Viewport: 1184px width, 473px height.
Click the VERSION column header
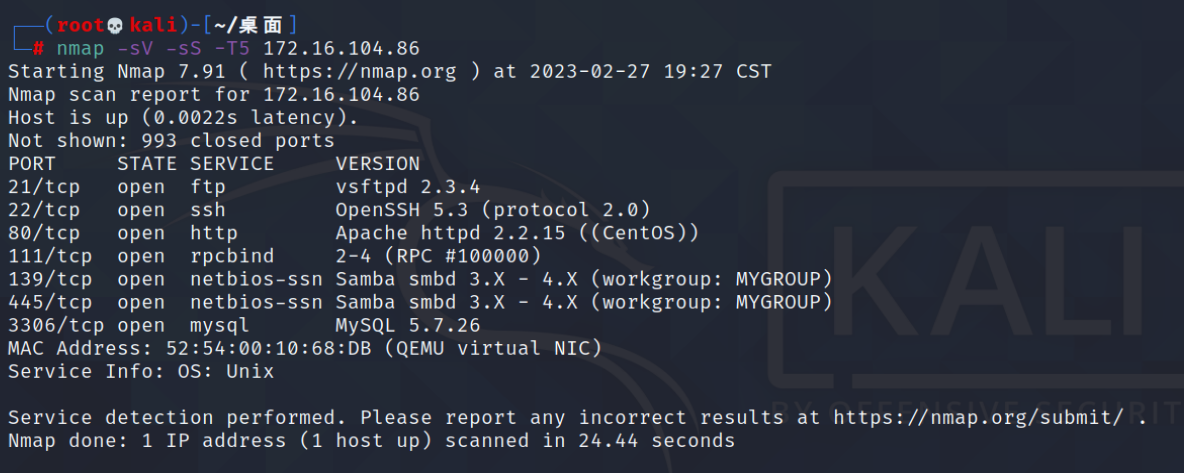(378, 164)
